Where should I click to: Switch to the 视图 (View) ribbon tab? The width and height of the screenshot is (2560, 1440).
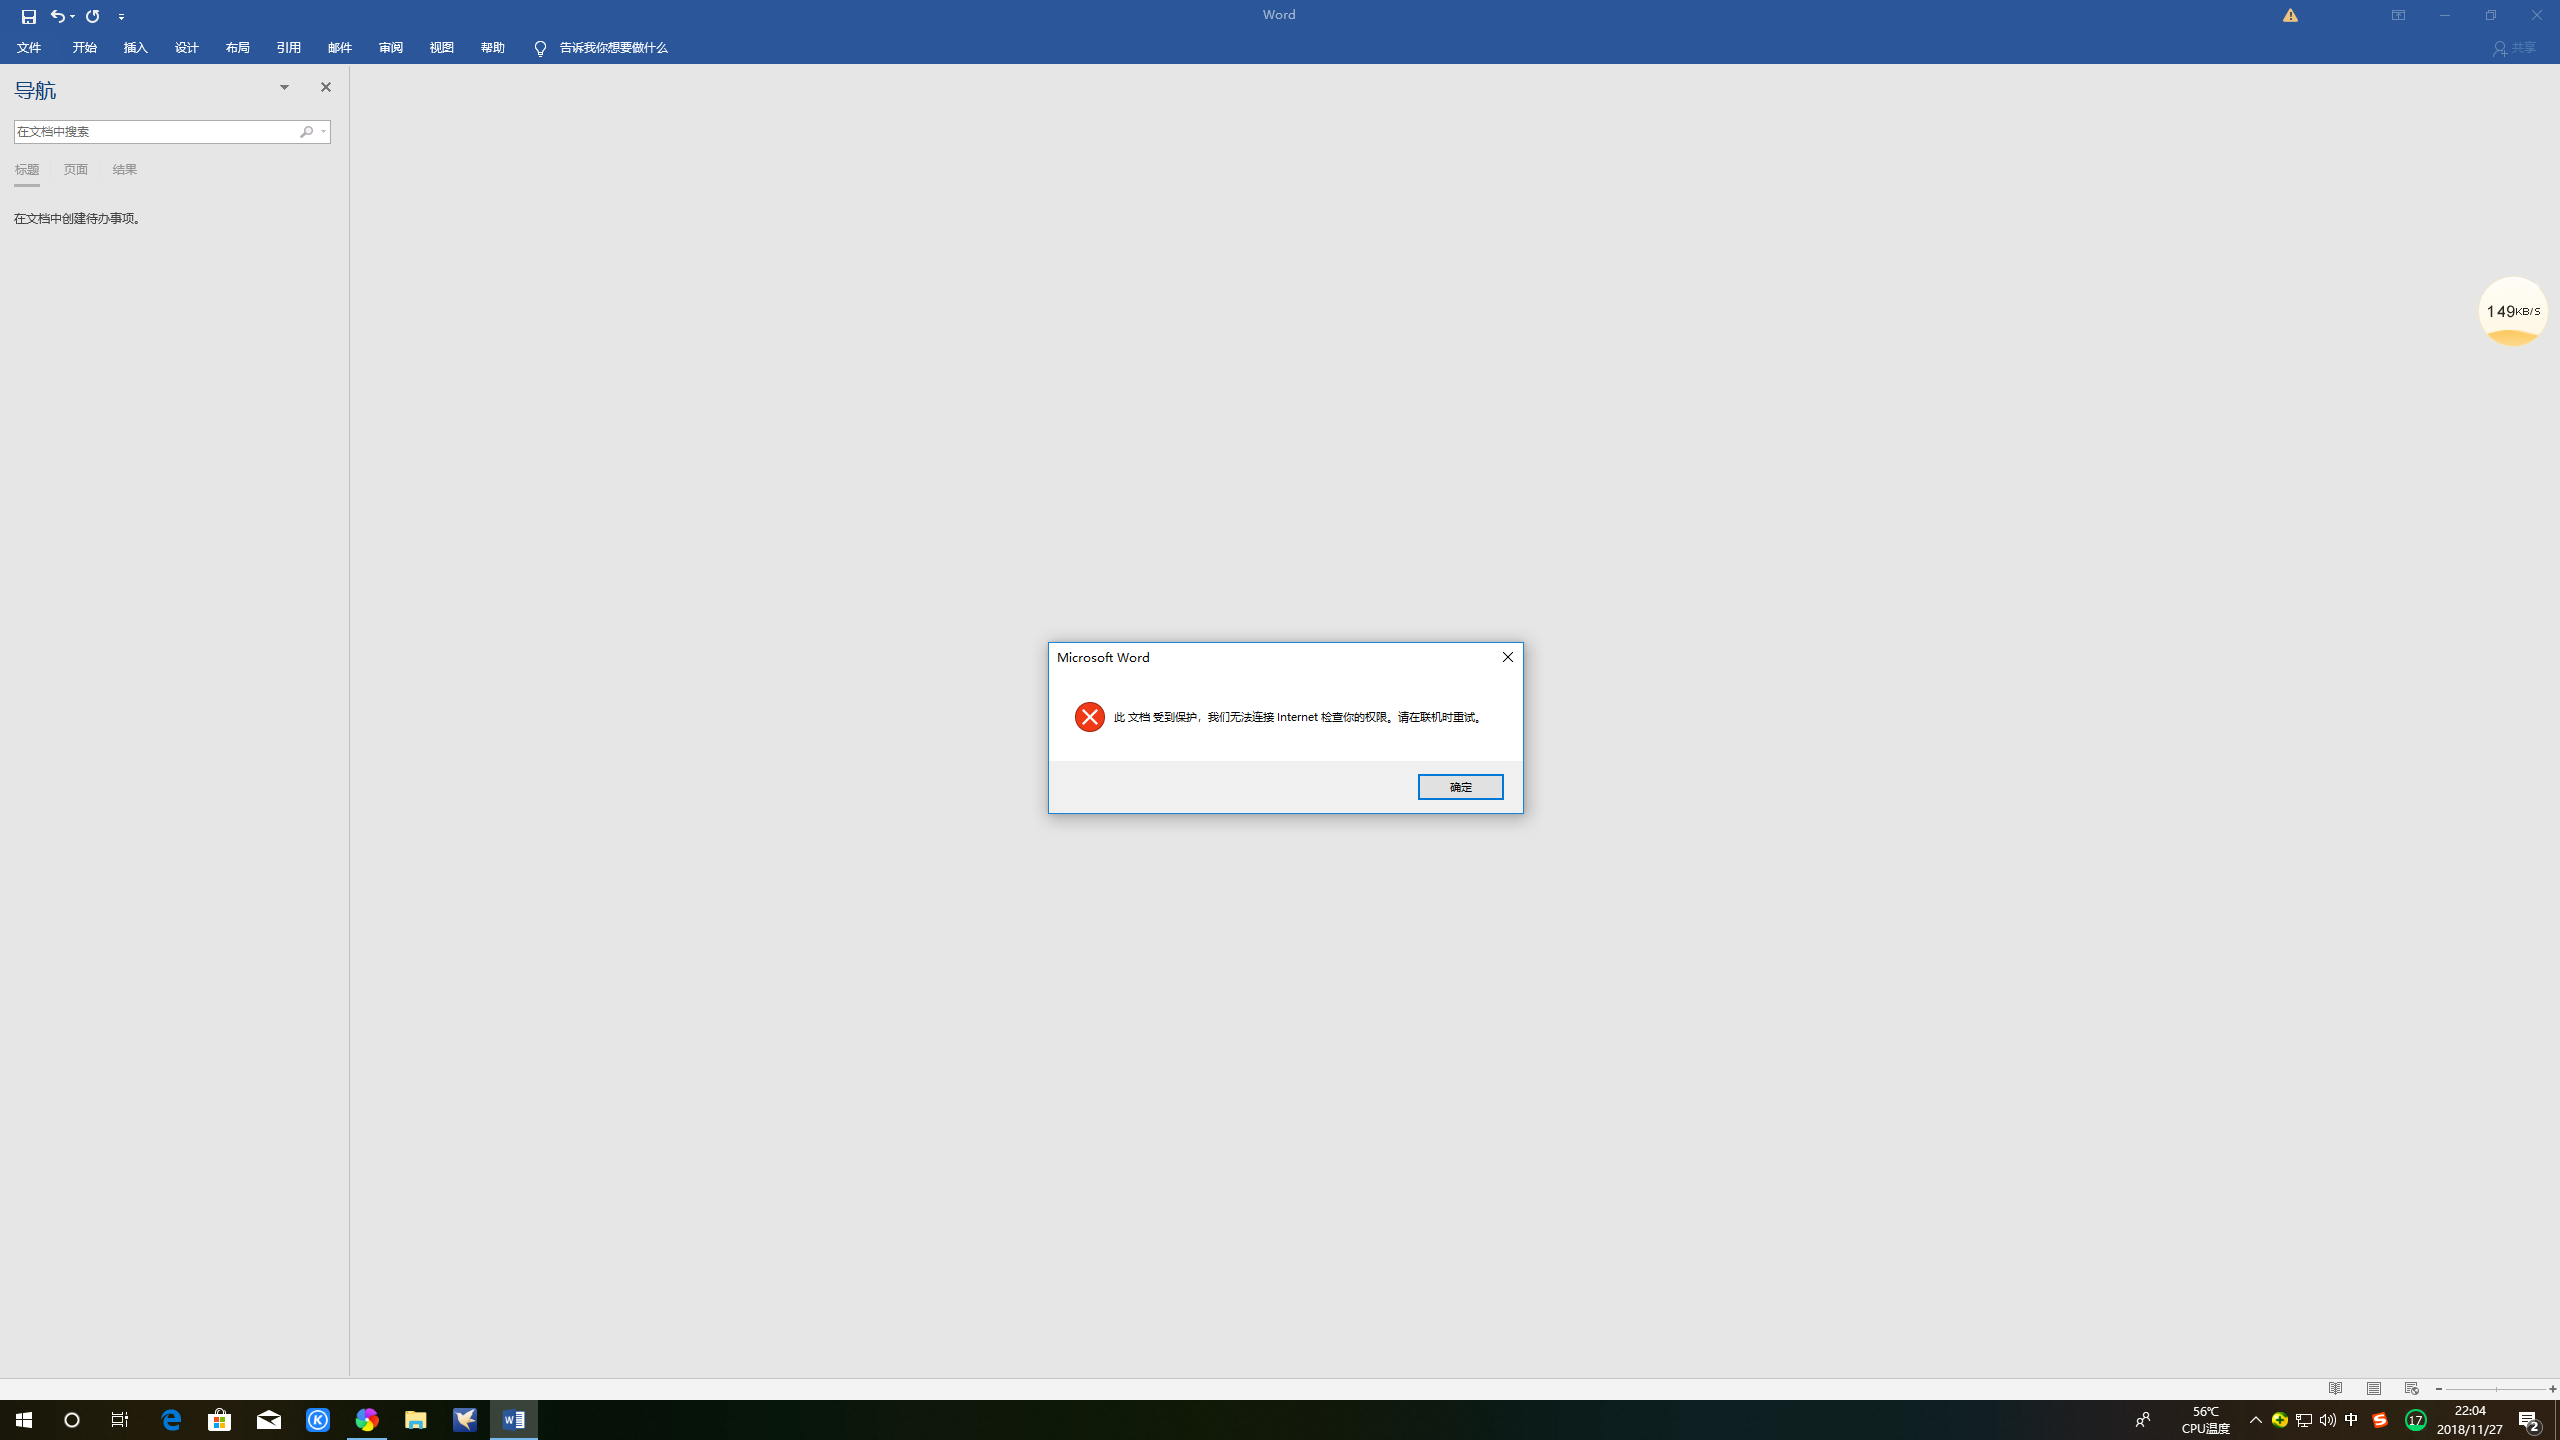click(441, 48)
